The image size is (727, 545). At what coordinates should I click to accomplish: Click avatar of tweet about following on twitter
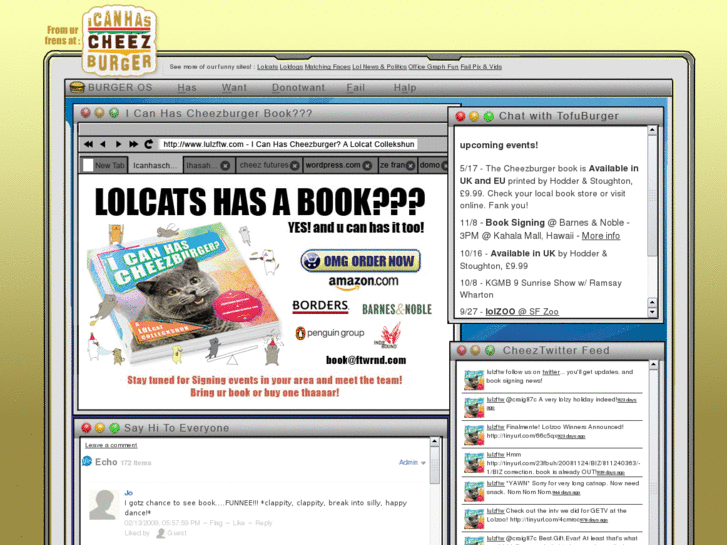(x=474, y=380)
